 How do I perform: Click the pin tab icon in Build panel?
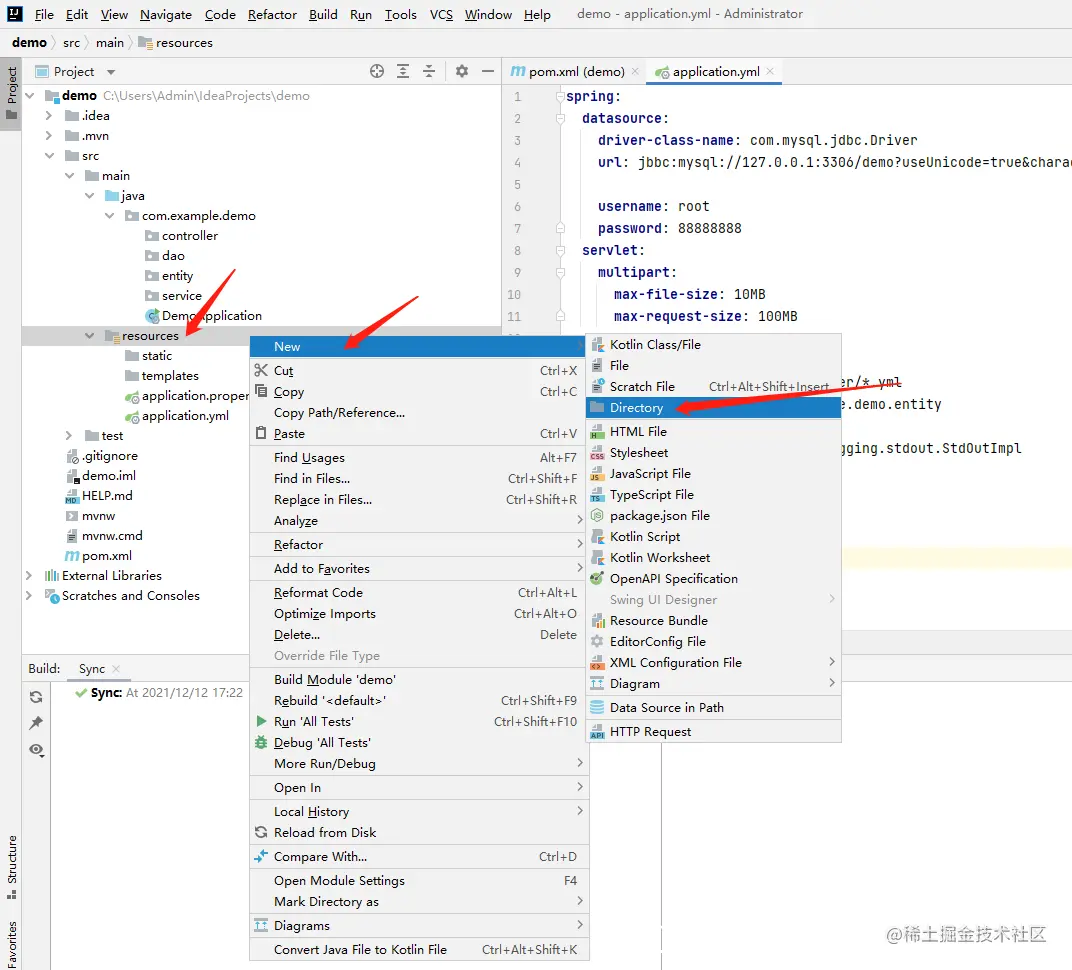(x=36, y=723)
